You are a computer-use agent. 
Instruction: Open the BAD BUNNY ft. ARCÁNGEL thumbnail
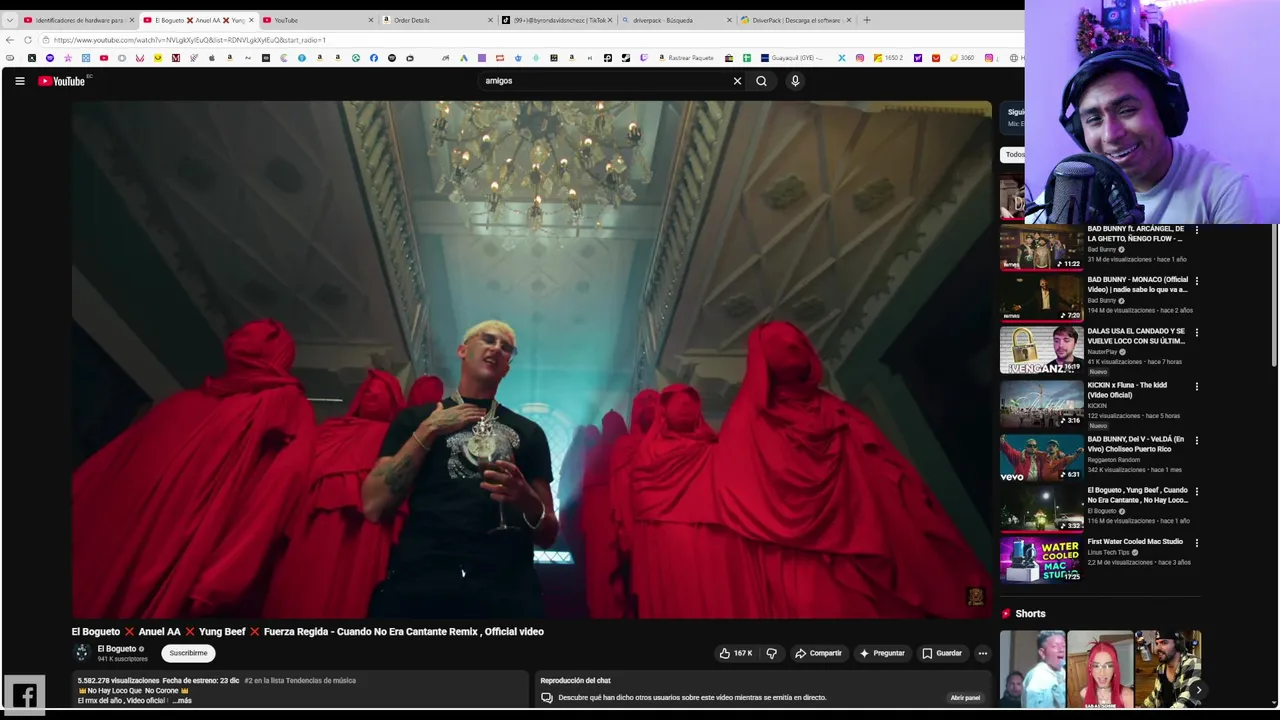pos(1041,247)
